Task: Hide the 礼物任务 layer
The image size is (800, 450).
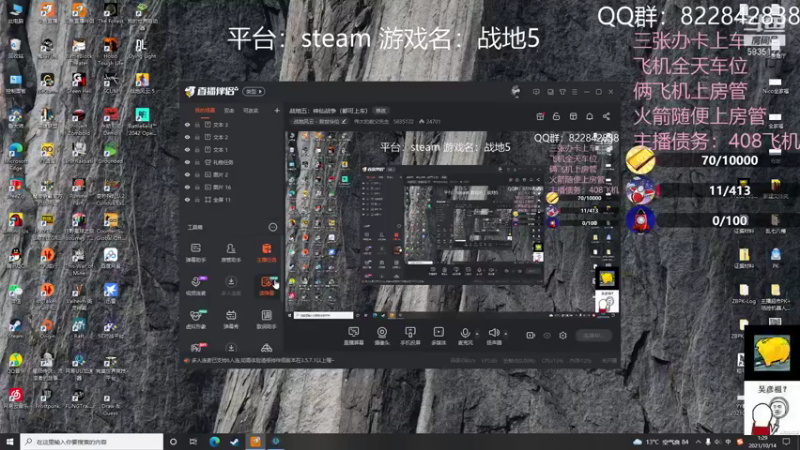Action: click(187, 162)
